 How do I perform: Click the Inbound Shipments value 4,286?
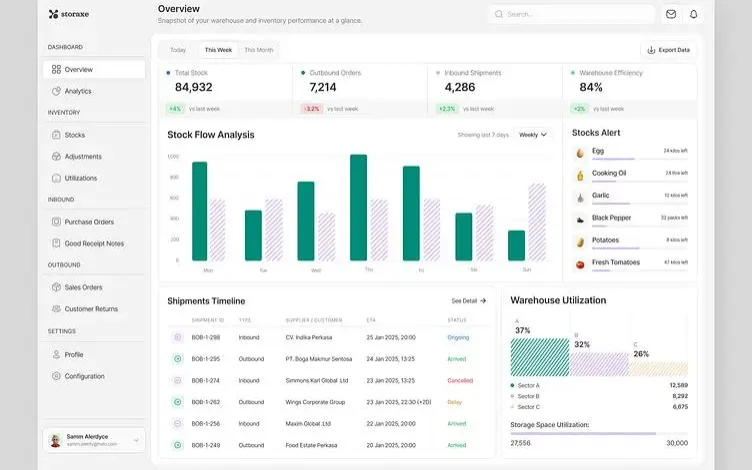coord(460,87)
